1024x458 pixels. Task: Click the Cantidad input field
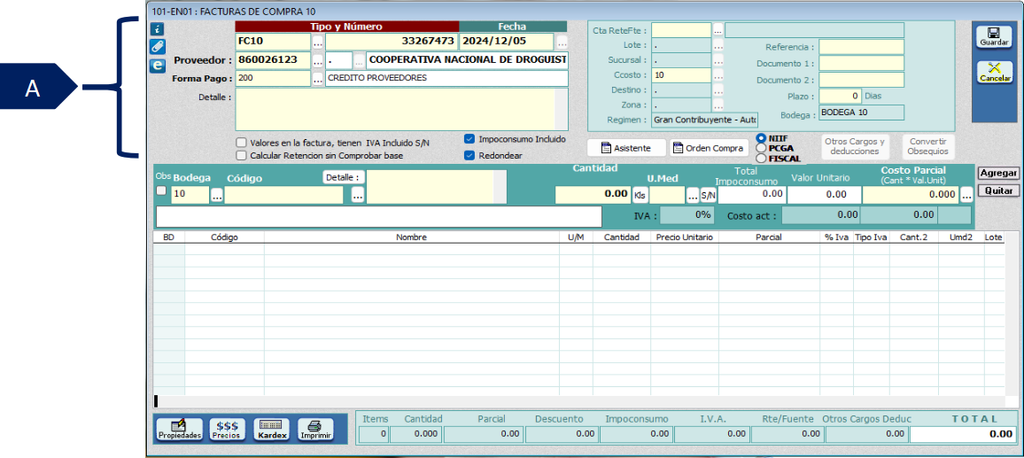pos(592,195)
